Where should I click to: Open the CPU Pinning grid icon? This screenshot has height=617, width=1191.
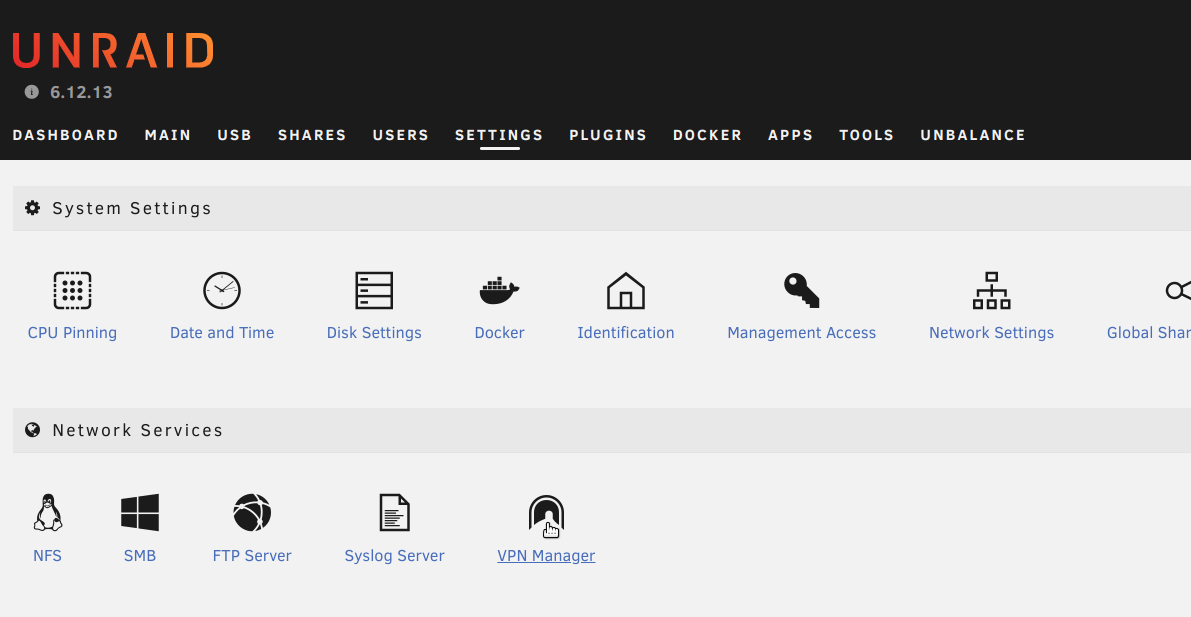click(x=72, y=290)
